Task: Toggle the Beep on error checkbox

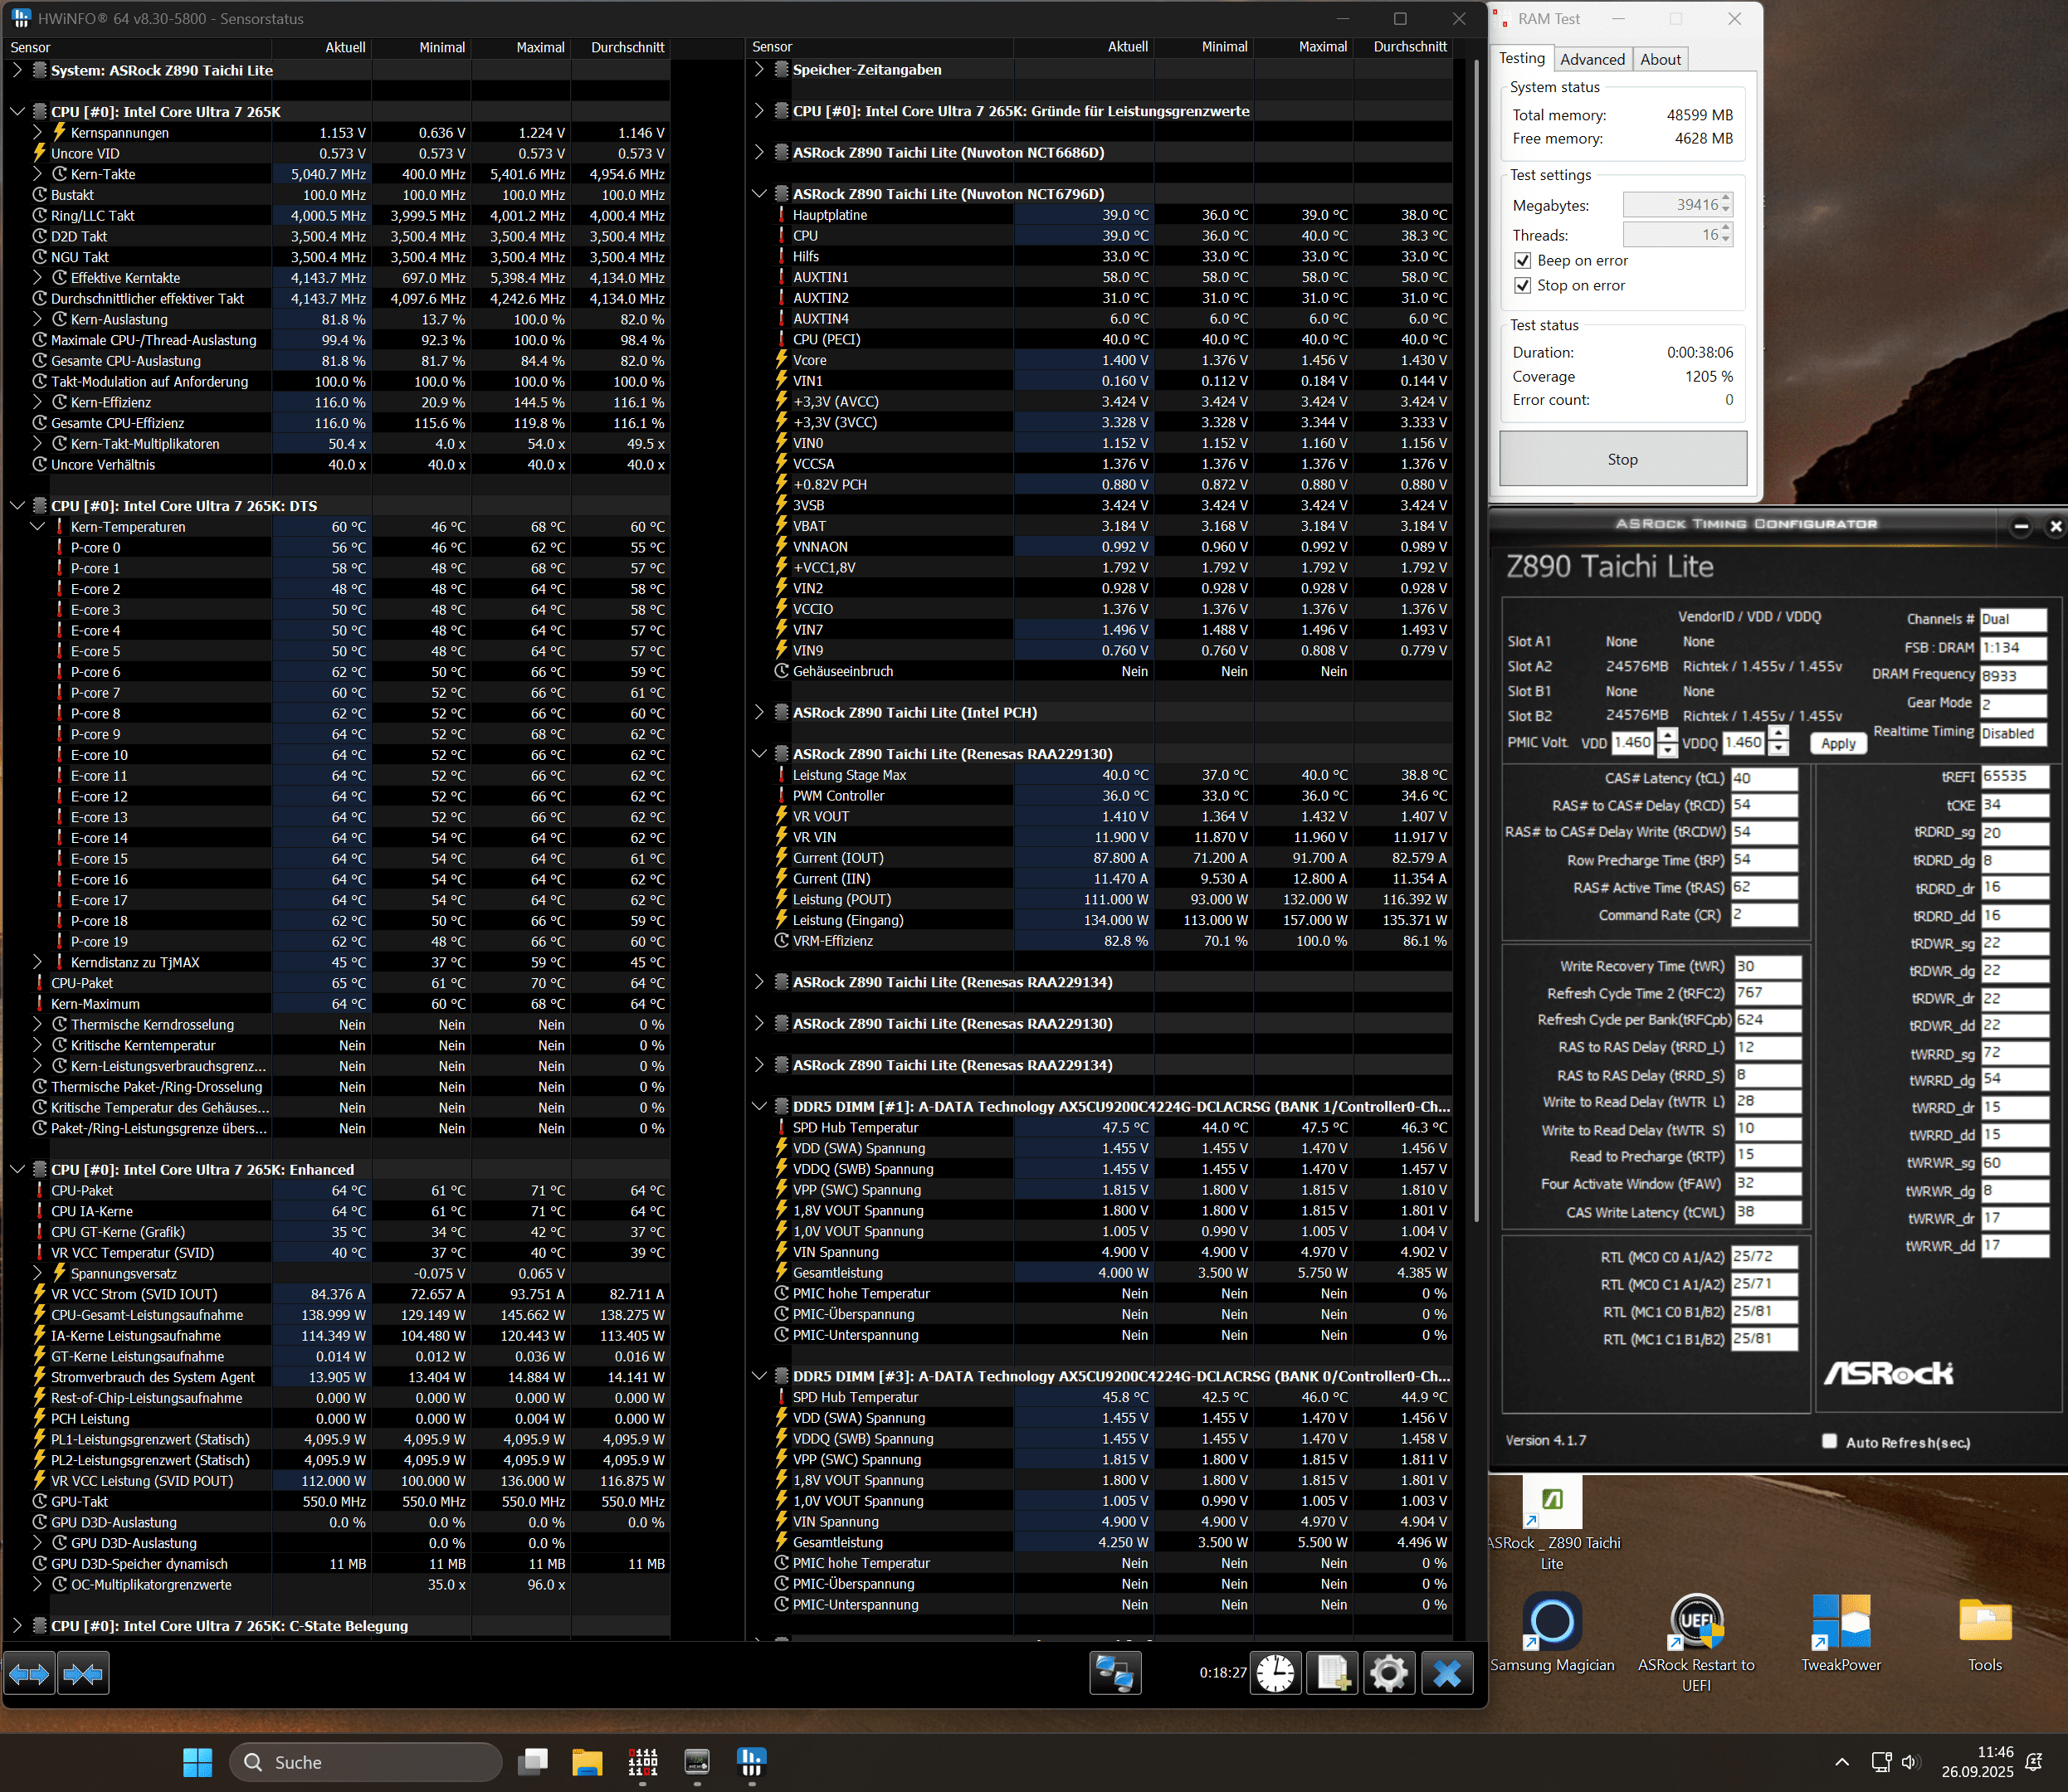Action: click(x=1522, y=261)
